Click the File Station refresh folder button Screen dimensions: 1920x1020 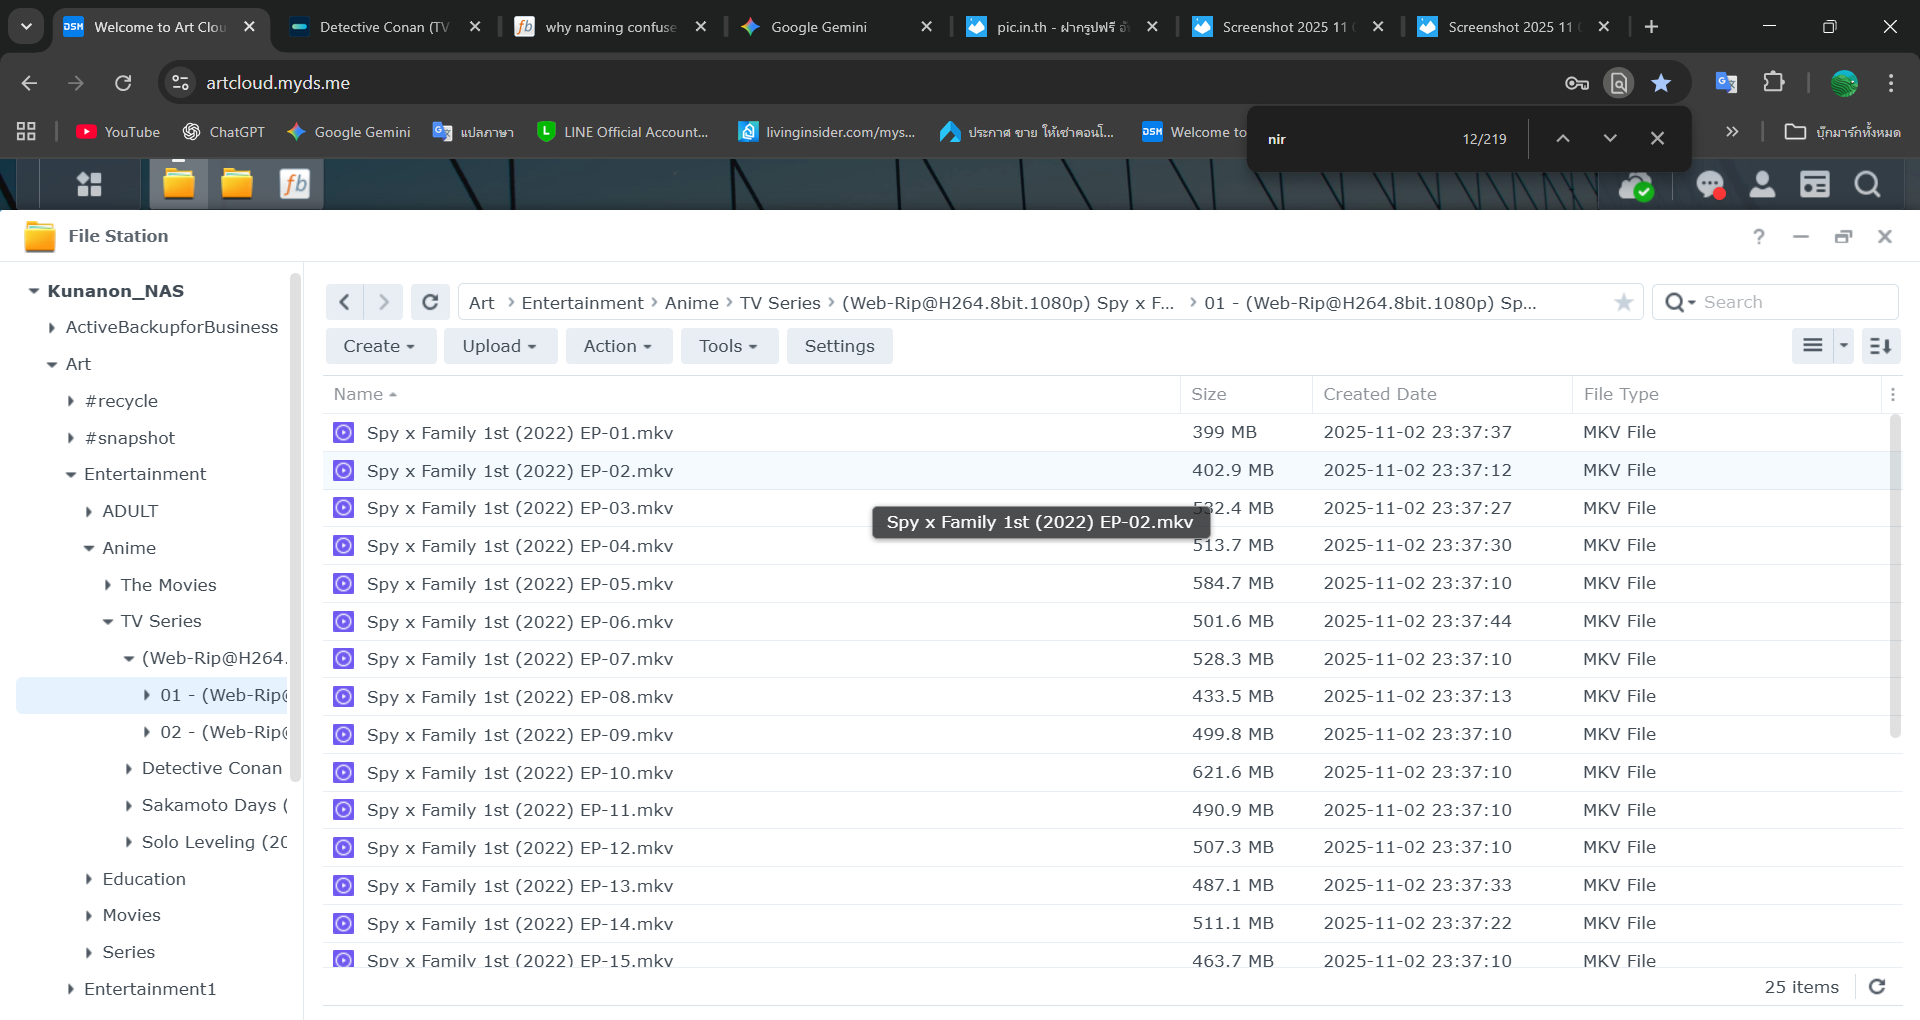point(430,302)
